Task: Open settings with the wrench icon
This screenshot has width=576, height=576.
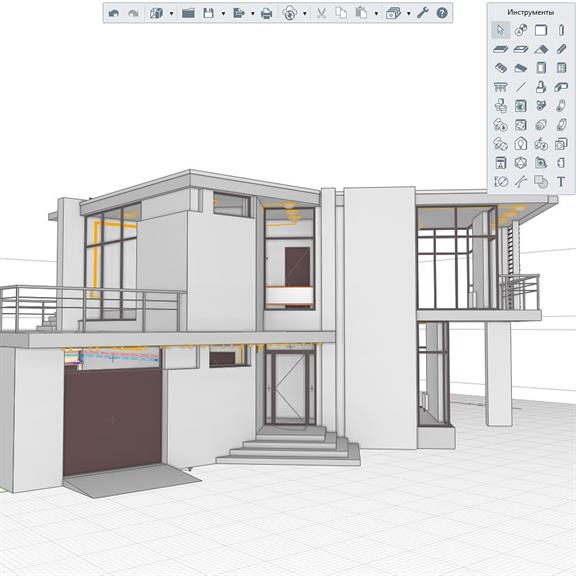Action: [423, 13]
